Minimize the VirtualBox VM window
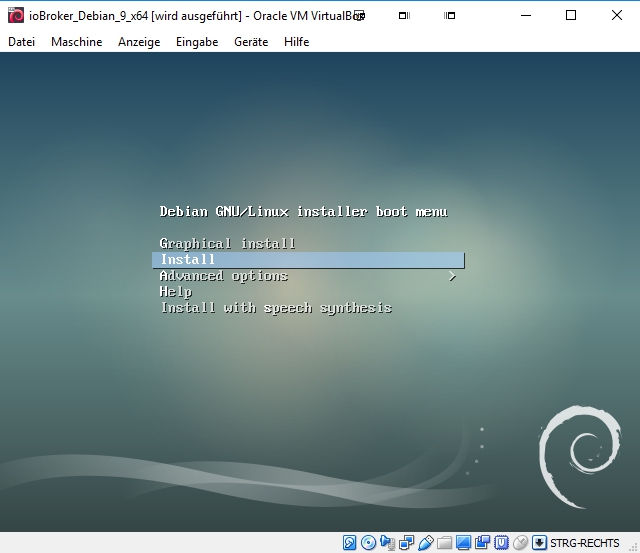Screen dimensions: 640x553 pos(526,16)
